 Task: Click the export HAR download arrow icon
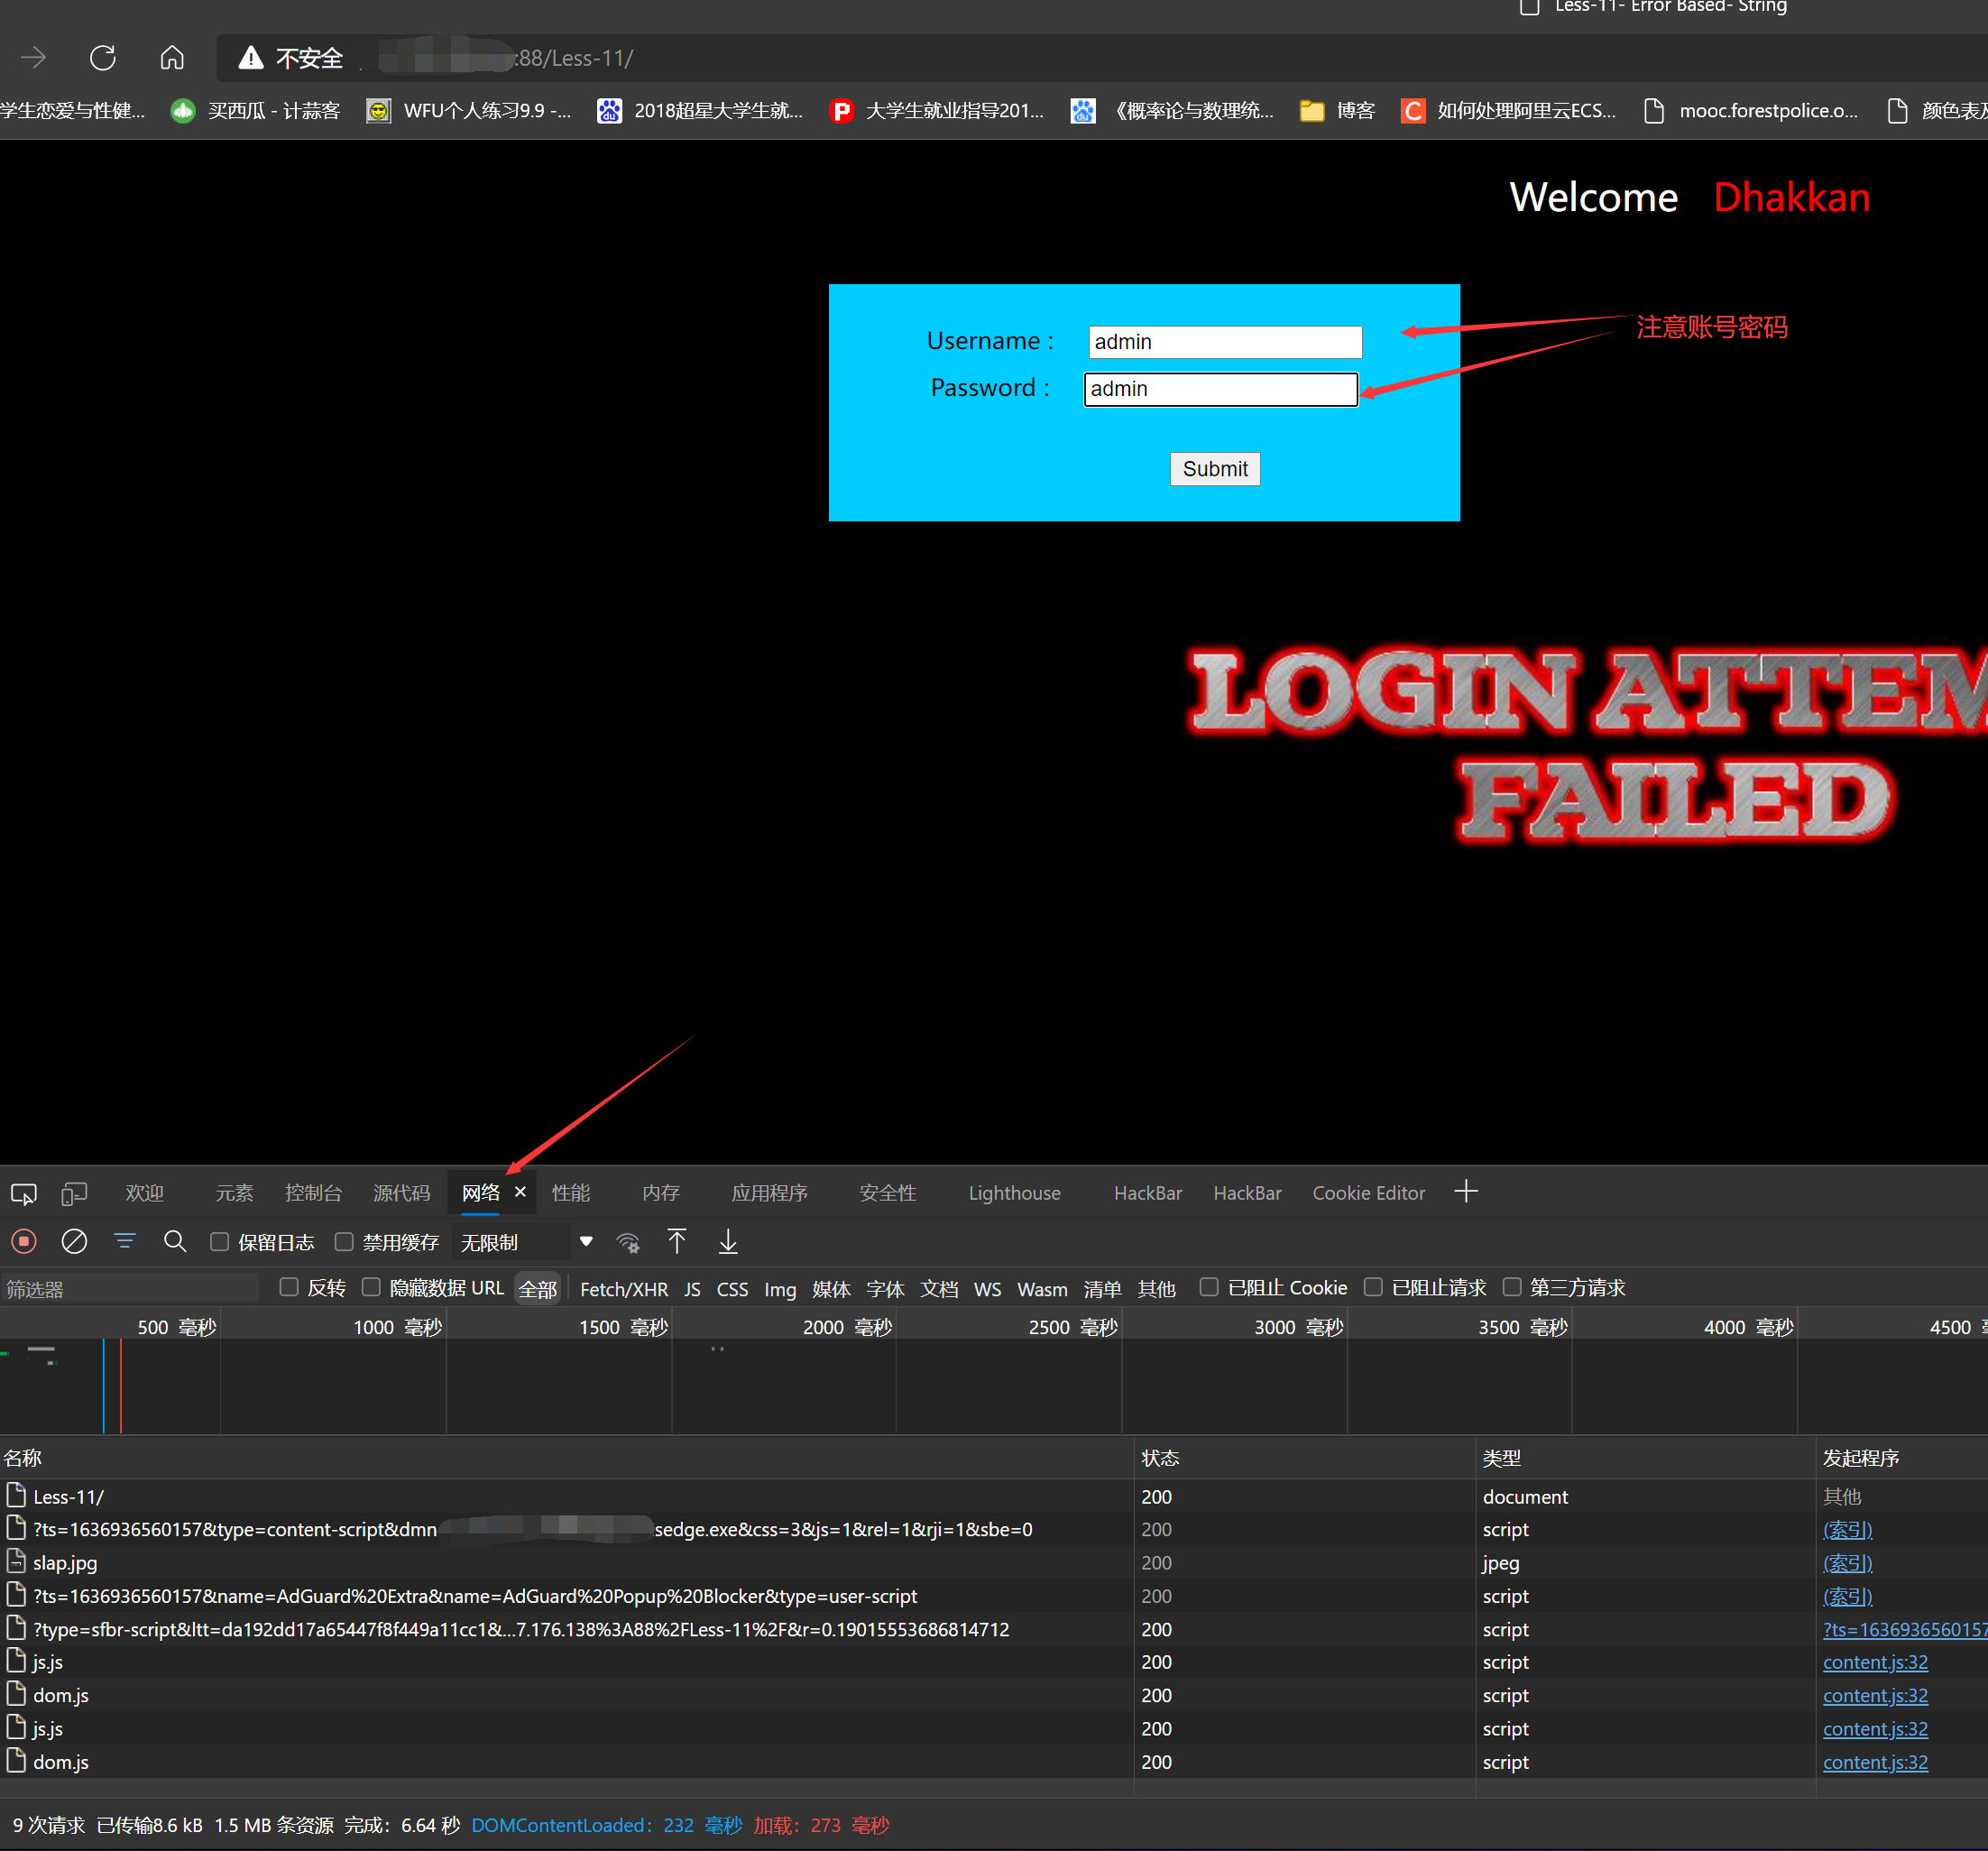pos(728,1242)
